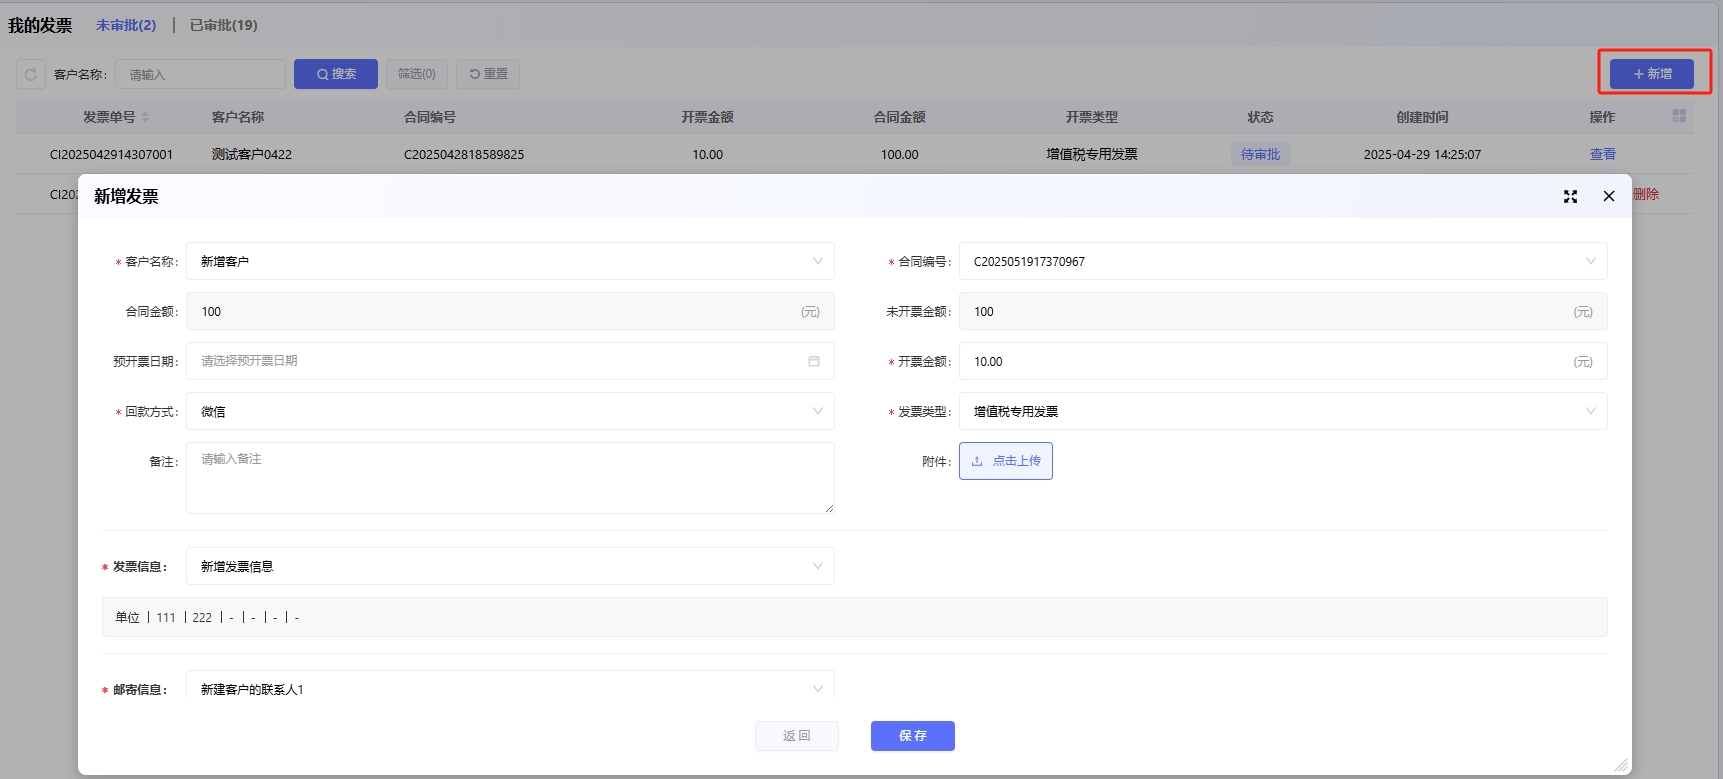The image size is (1723, 779).
Task: Click the 查看 link in the first row
Action: [1602, 154]
